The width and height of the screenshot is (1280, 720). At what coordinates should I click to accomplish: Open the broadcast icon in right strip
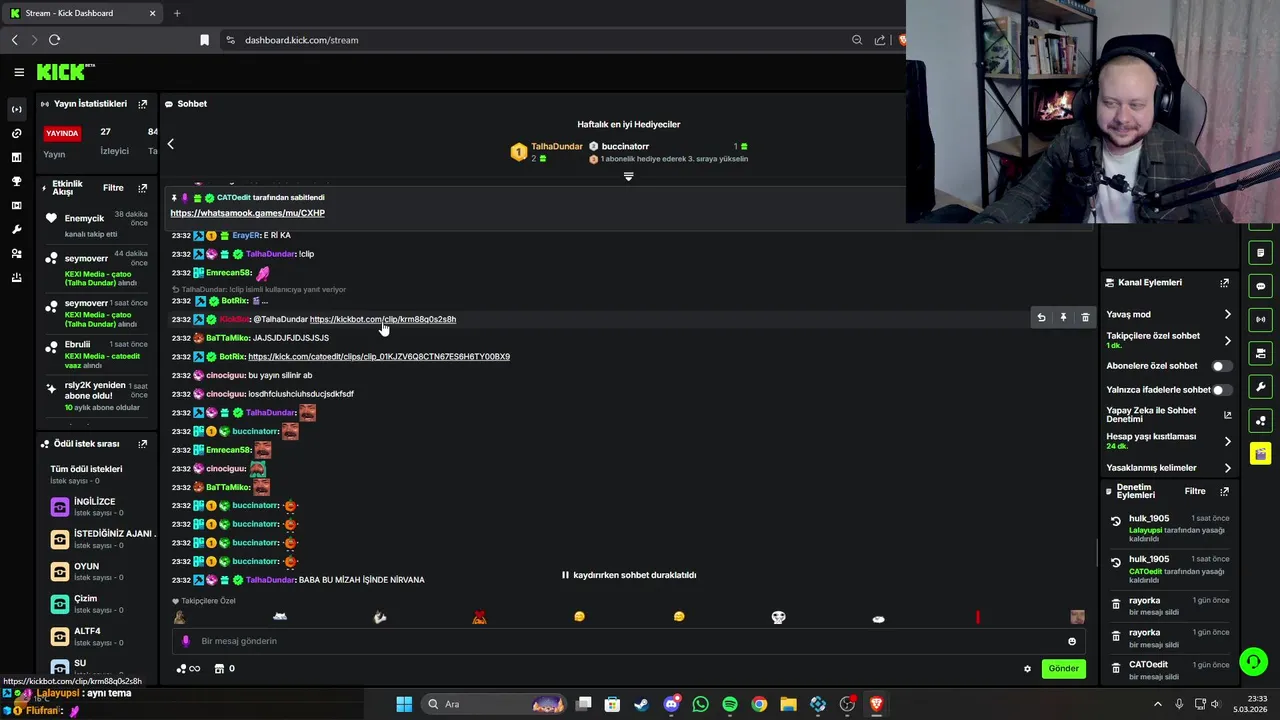(1260, 320)
